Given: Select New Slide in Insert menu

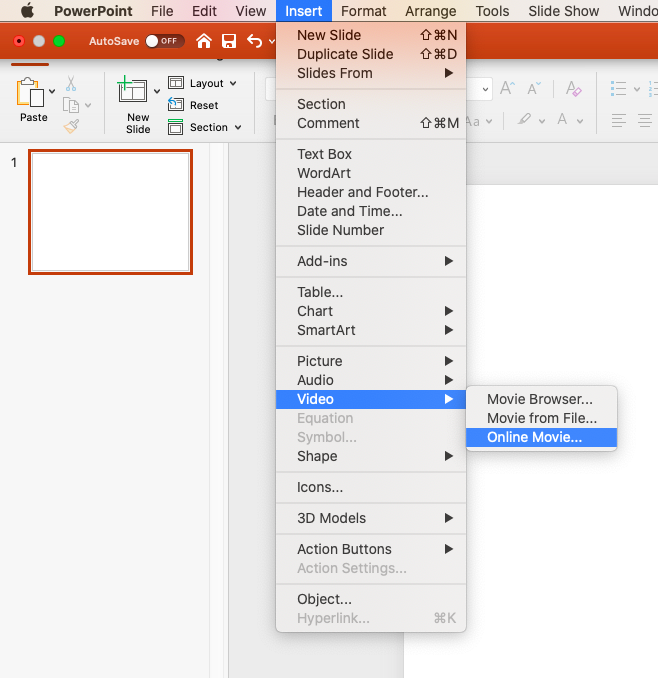Looking at the screenshot, I should 371,35.
